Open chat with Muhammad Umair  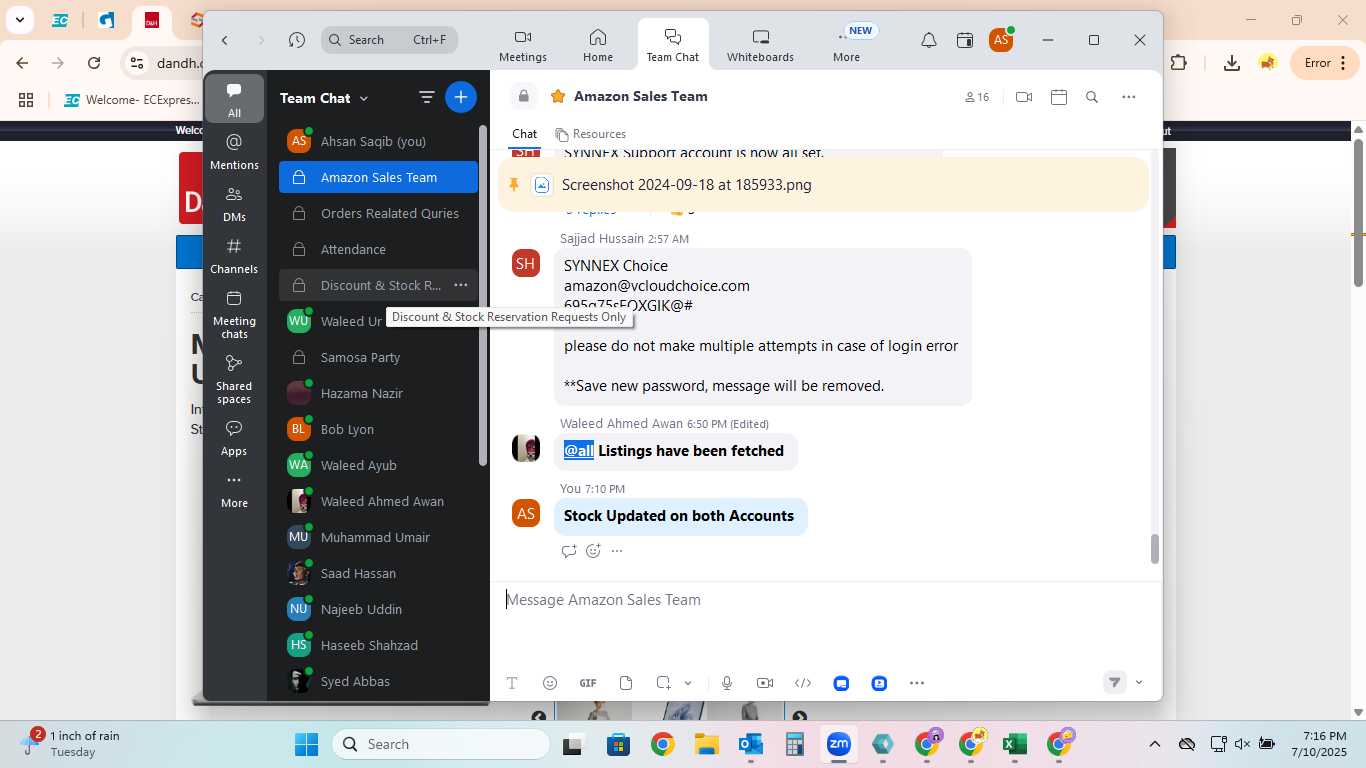(x=378, y=537)
